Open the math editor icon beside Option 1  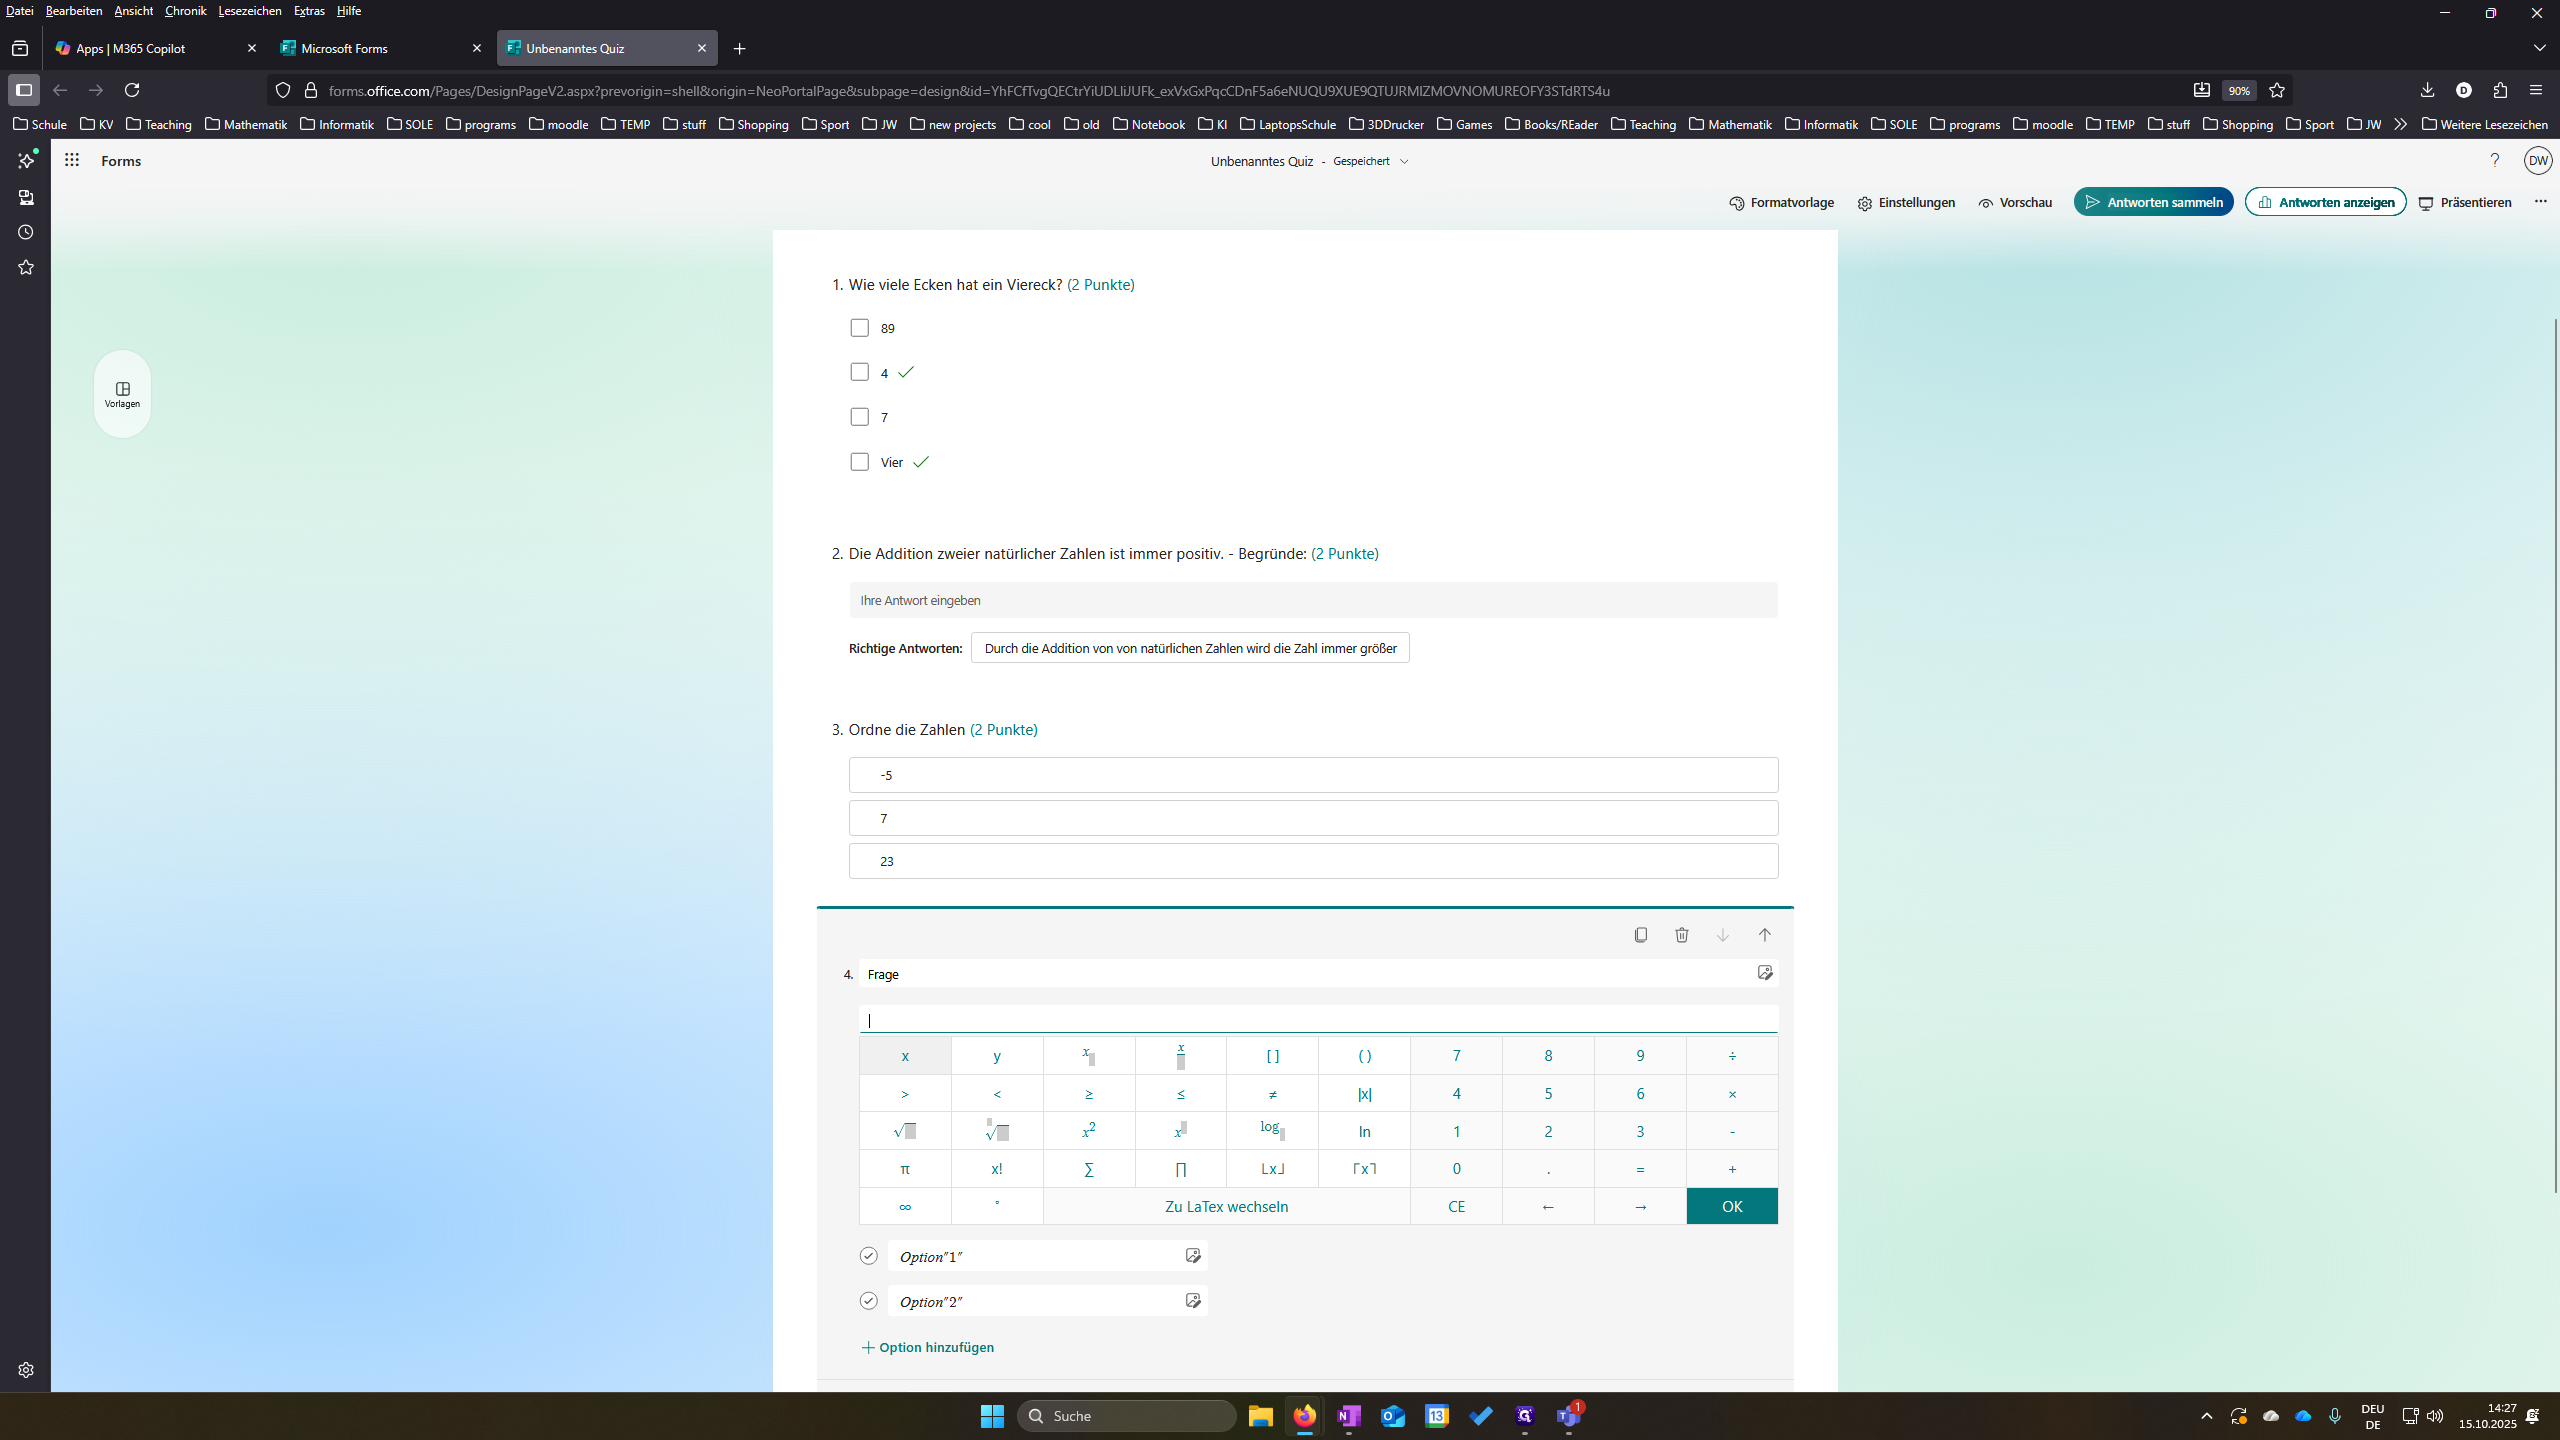tap(1193, 1256)
